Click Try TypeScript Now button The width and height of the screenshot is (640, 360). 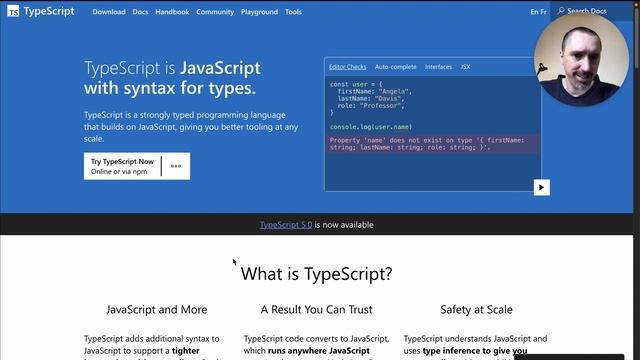tap(122, 166)
